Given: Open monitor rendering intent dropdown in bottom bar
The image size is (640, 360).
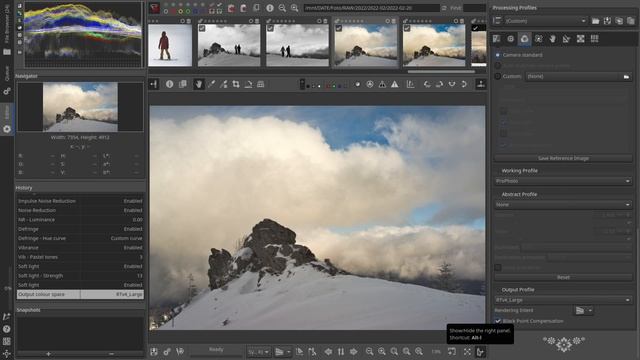Looking at the screenshot, I should (282, 351).
